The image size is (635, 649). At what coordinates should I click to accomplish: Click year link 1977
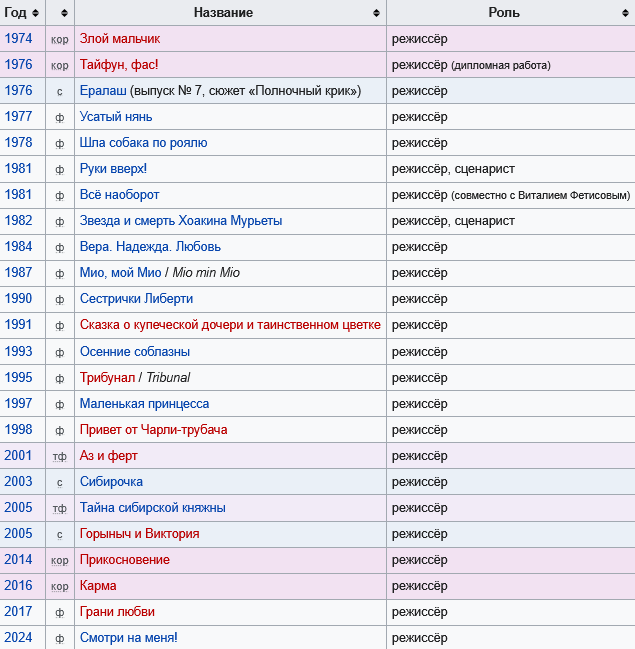point(18,117)
